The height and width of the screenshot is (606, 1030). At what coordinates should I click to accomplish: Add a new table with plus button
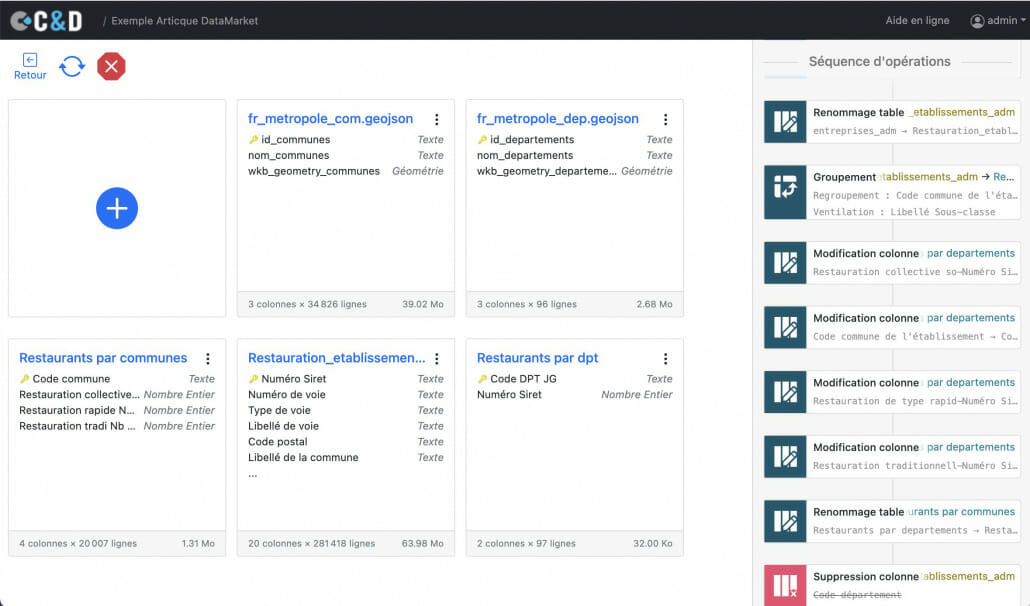coord(117,208)
